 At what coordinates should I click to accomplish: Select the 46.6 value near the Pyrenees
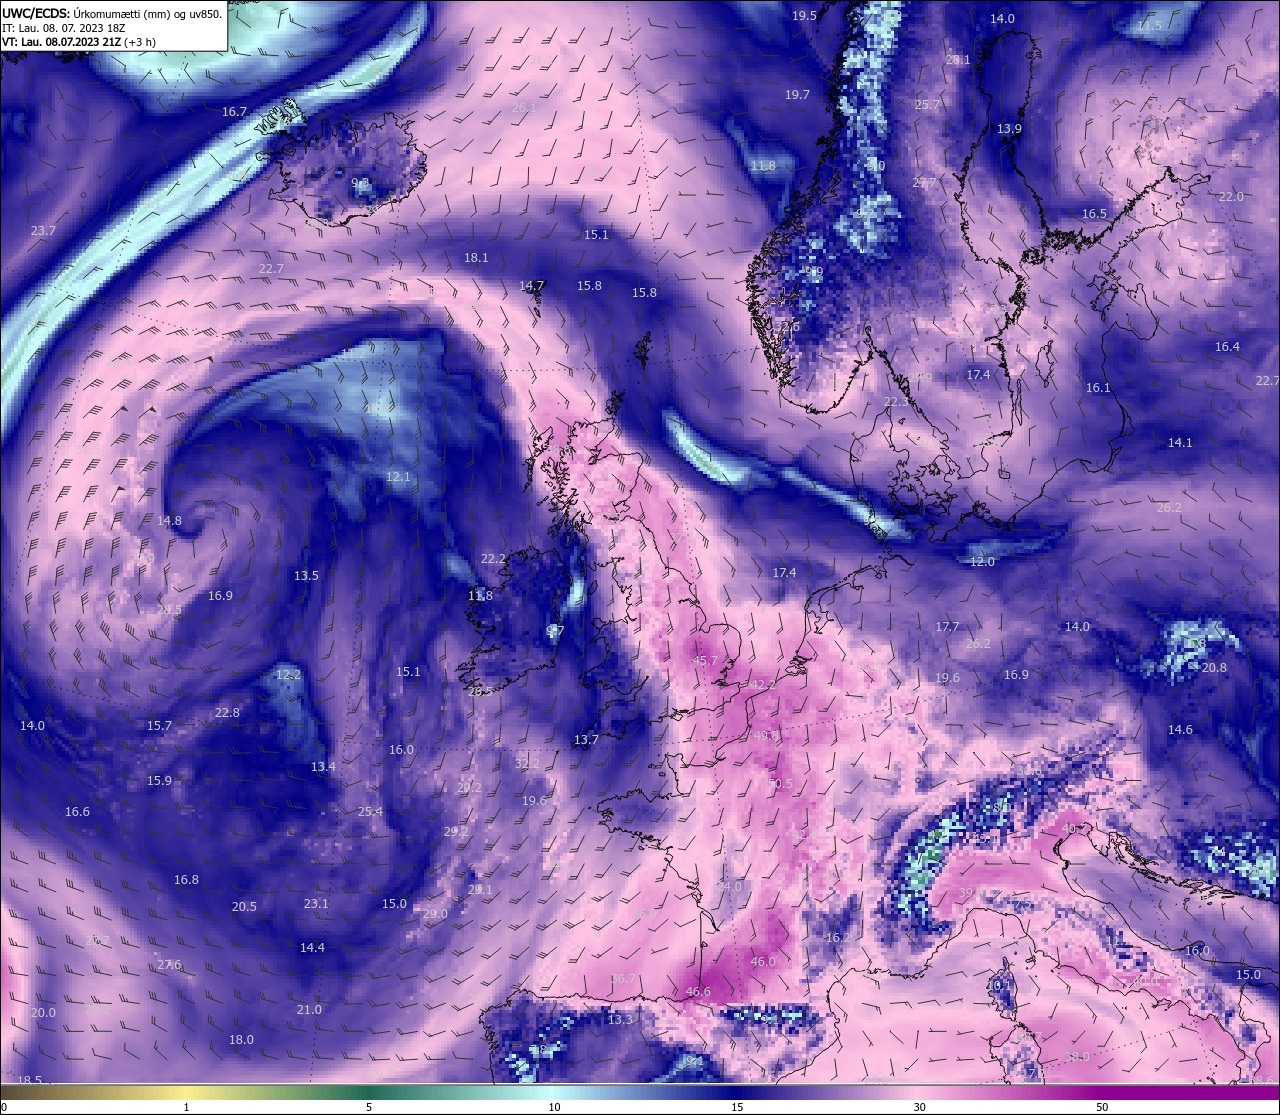[698, 992]
